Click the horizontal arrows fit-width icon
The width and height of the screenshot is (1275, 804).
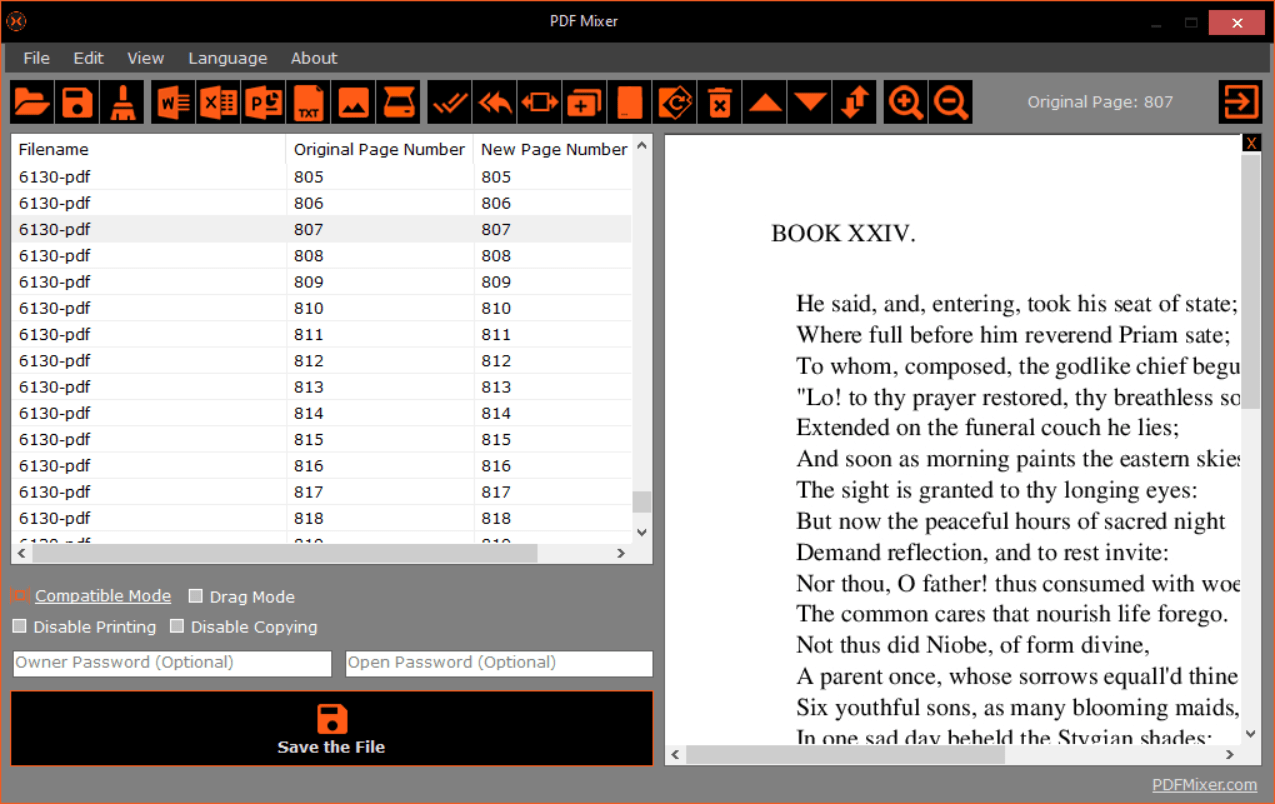pyautogui.click(x=540, y=102)
